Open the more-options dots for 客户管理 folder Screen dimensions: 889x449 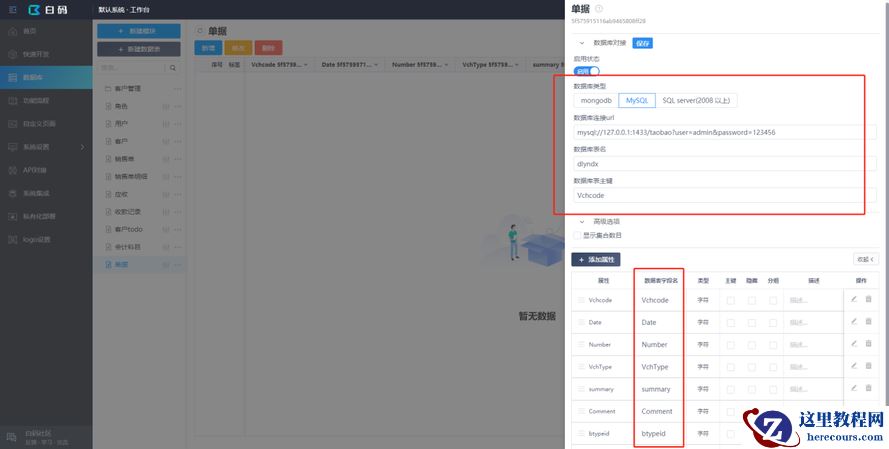pyautogui.click(x=177, y=89)
